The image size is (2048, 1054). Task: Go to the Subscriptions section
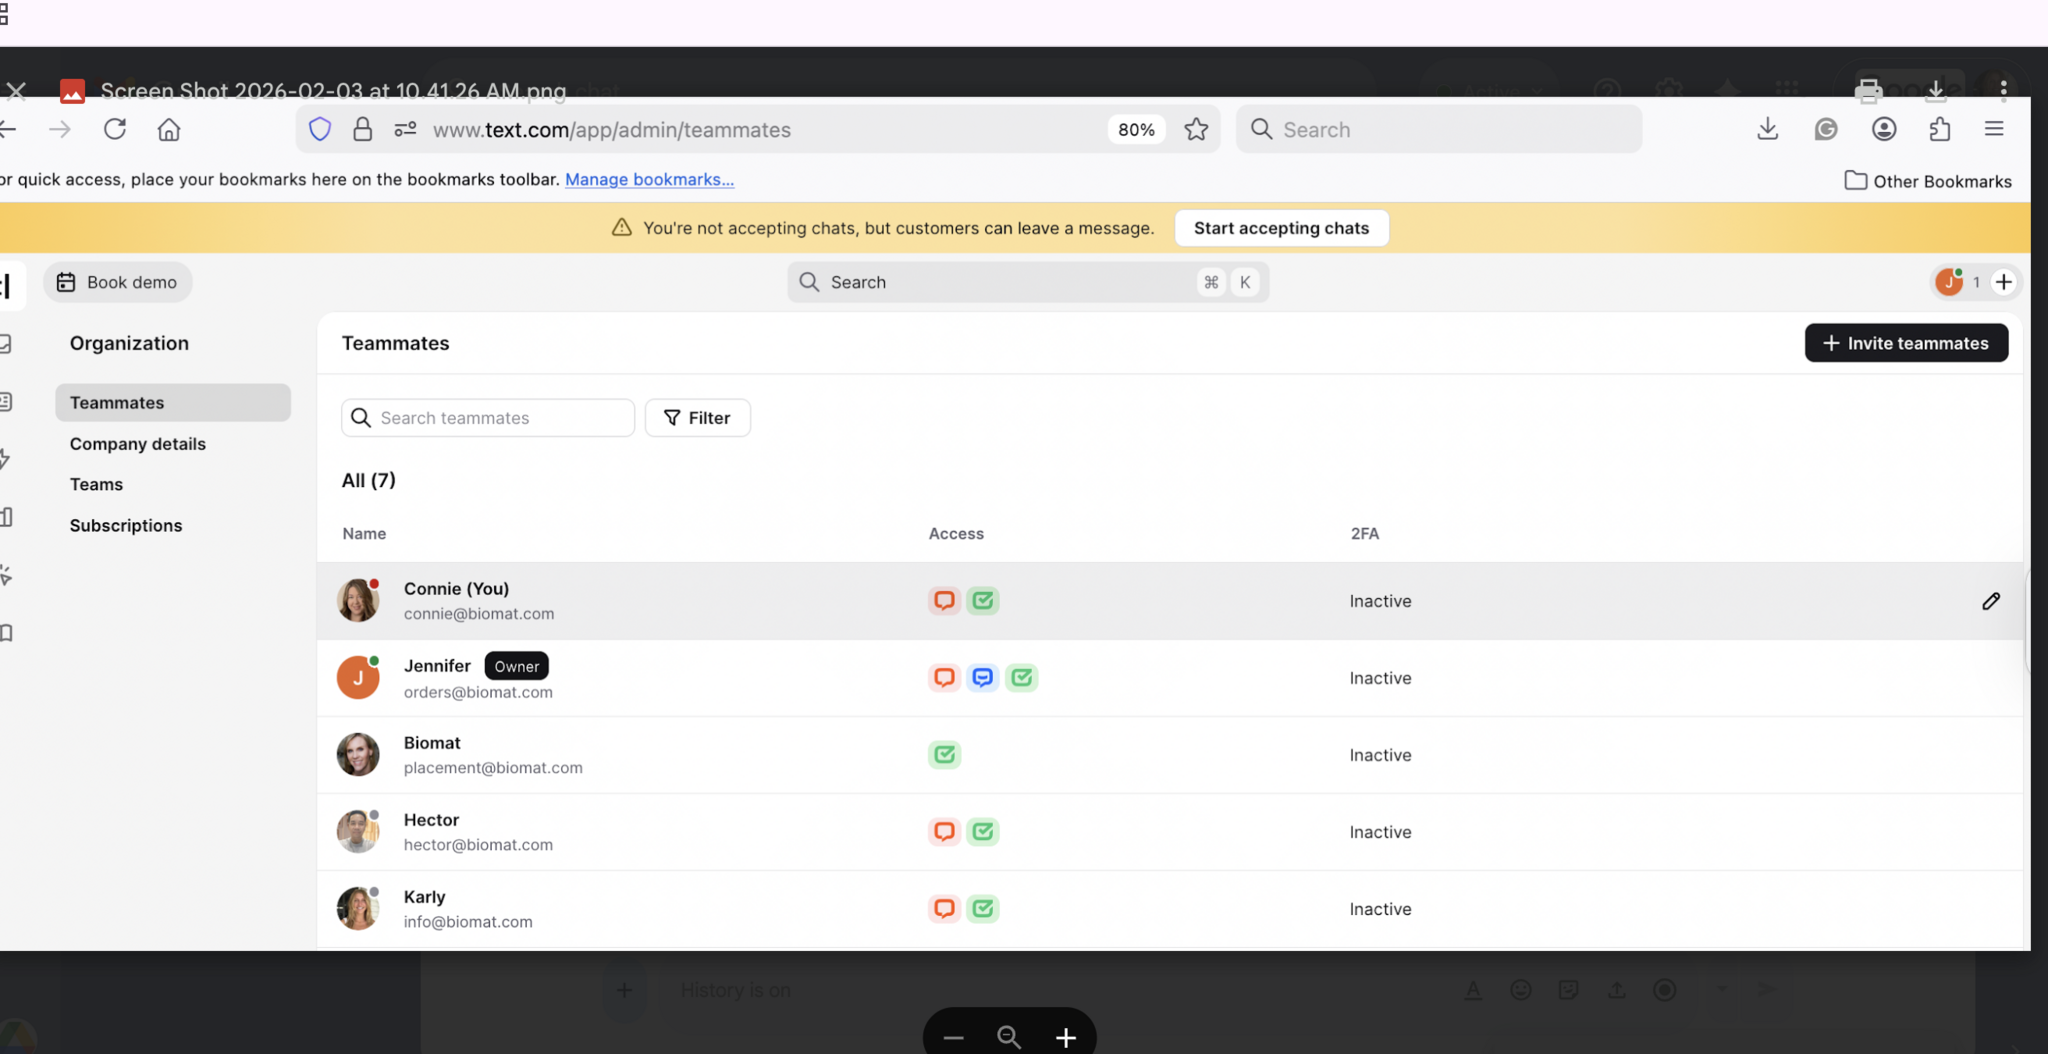coord(126,526)
